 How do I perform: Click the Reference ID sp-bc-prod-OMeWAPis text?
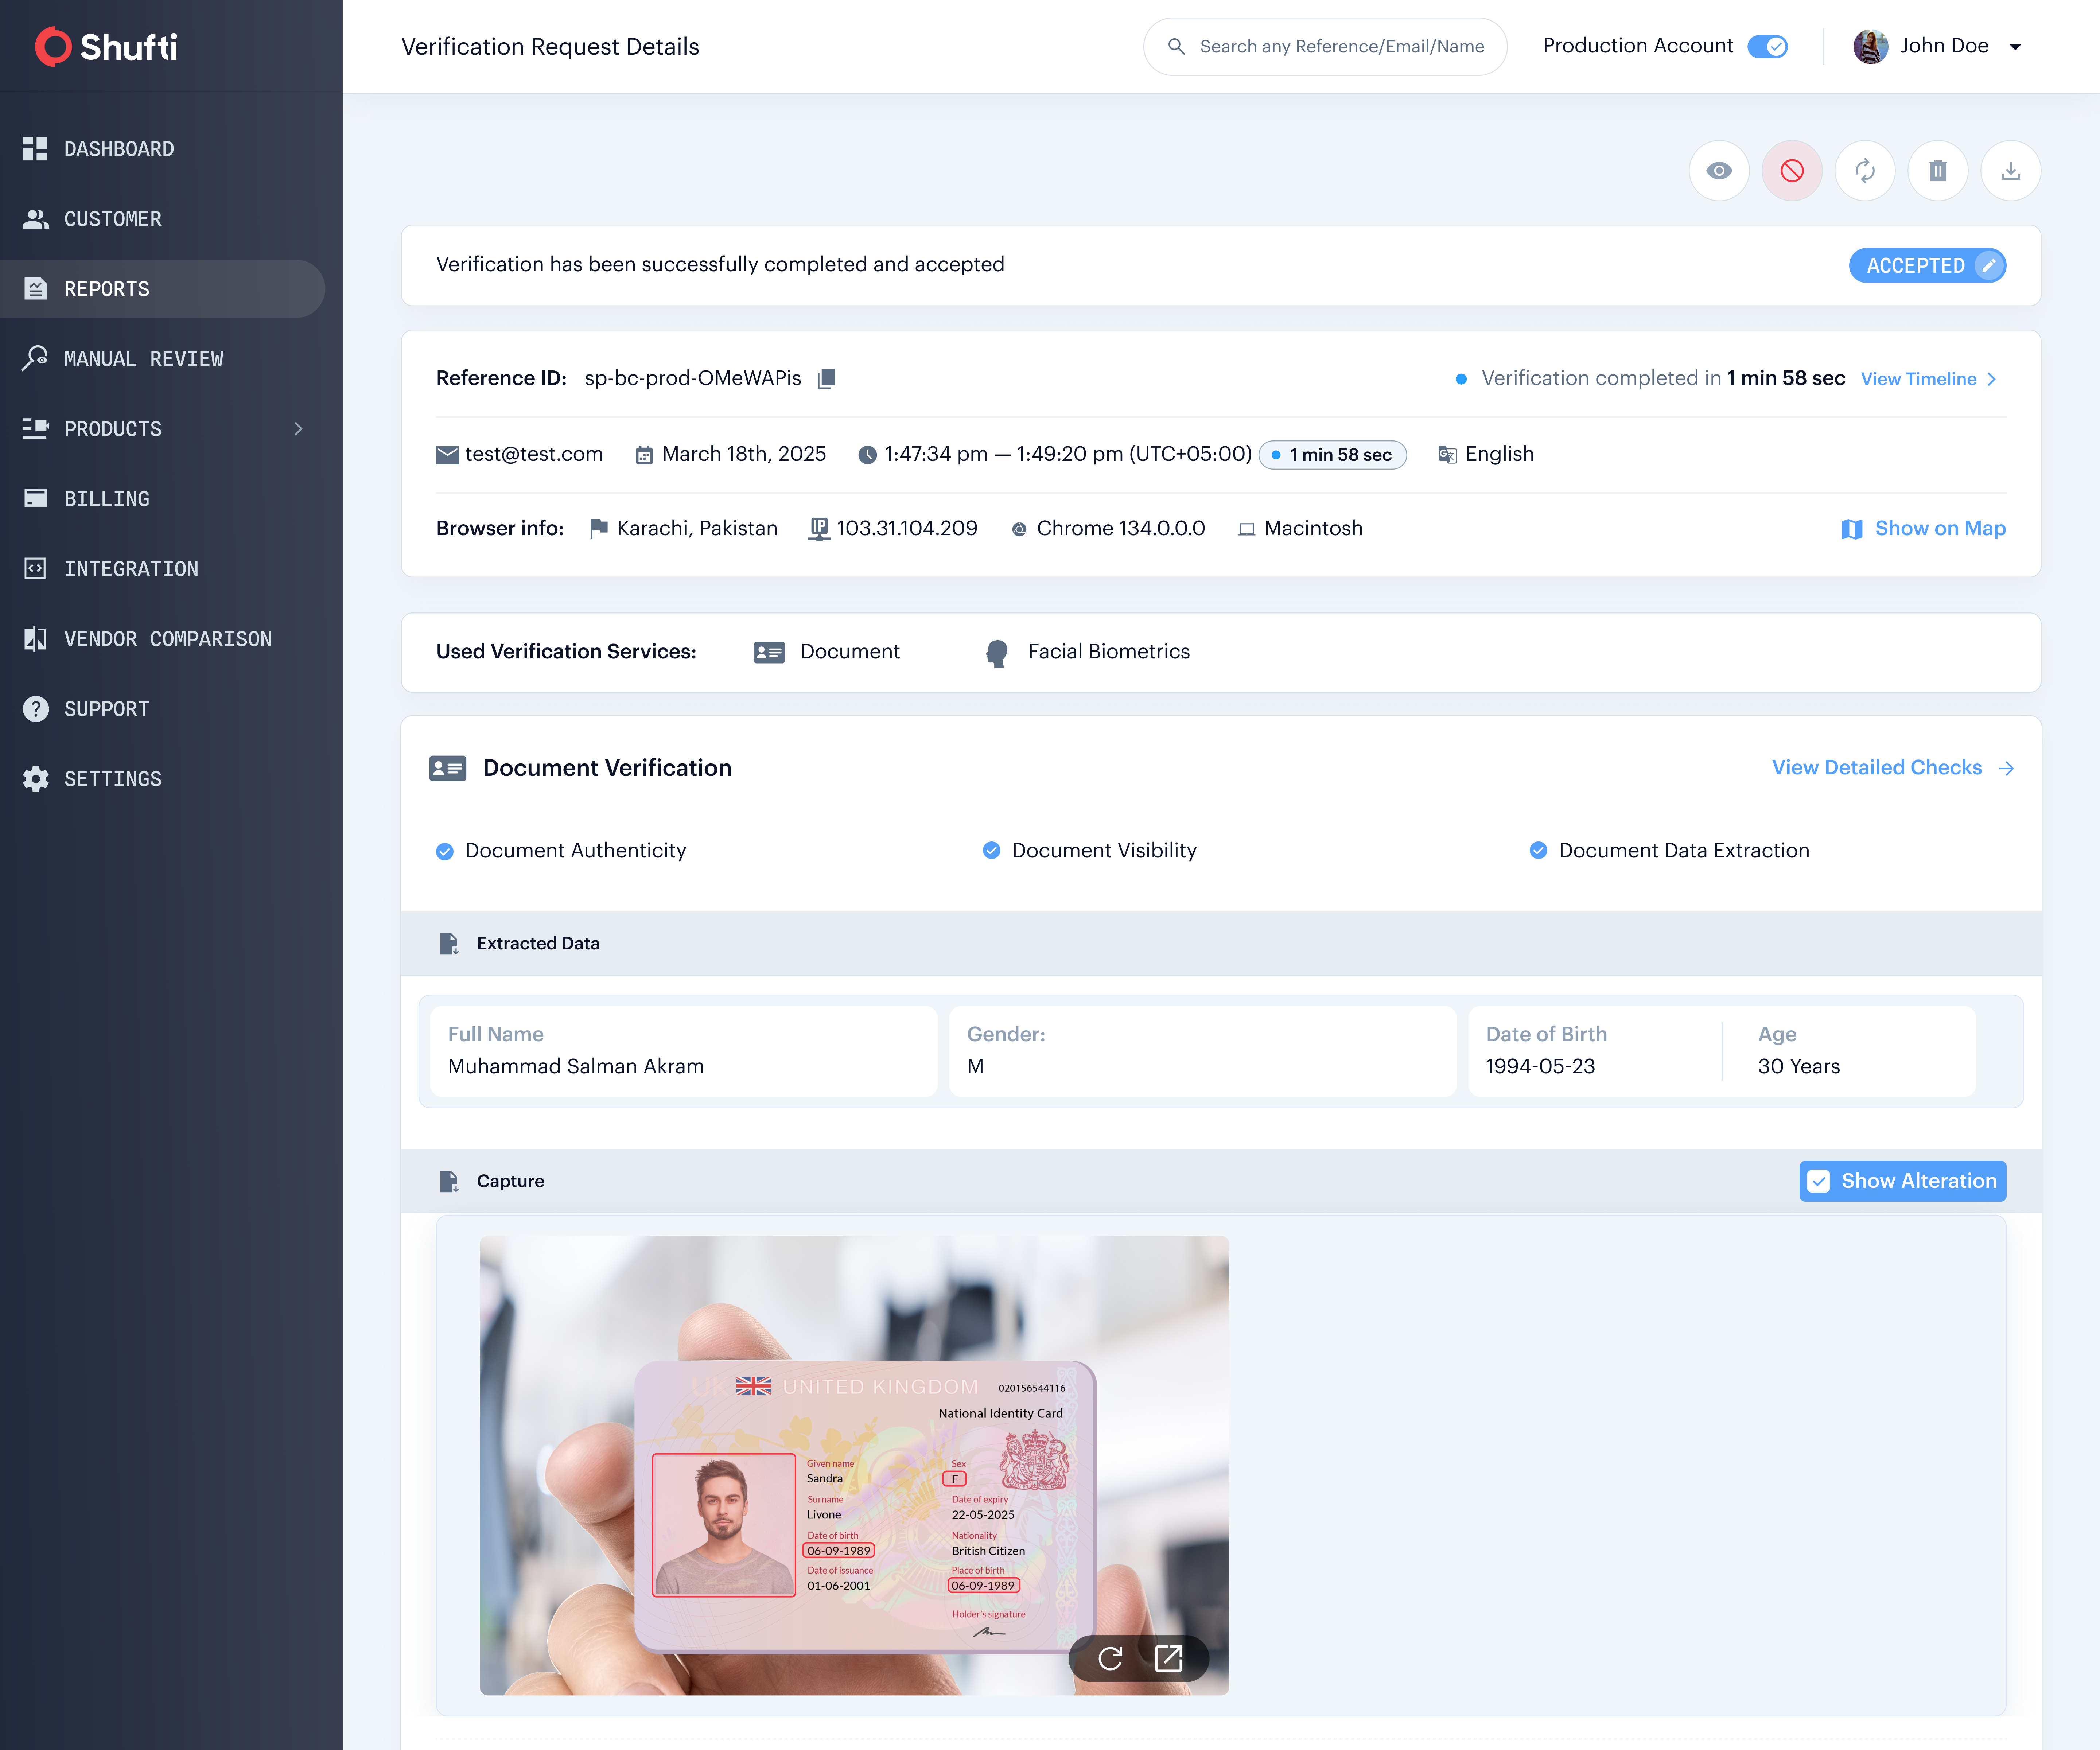tap(693, 379)
